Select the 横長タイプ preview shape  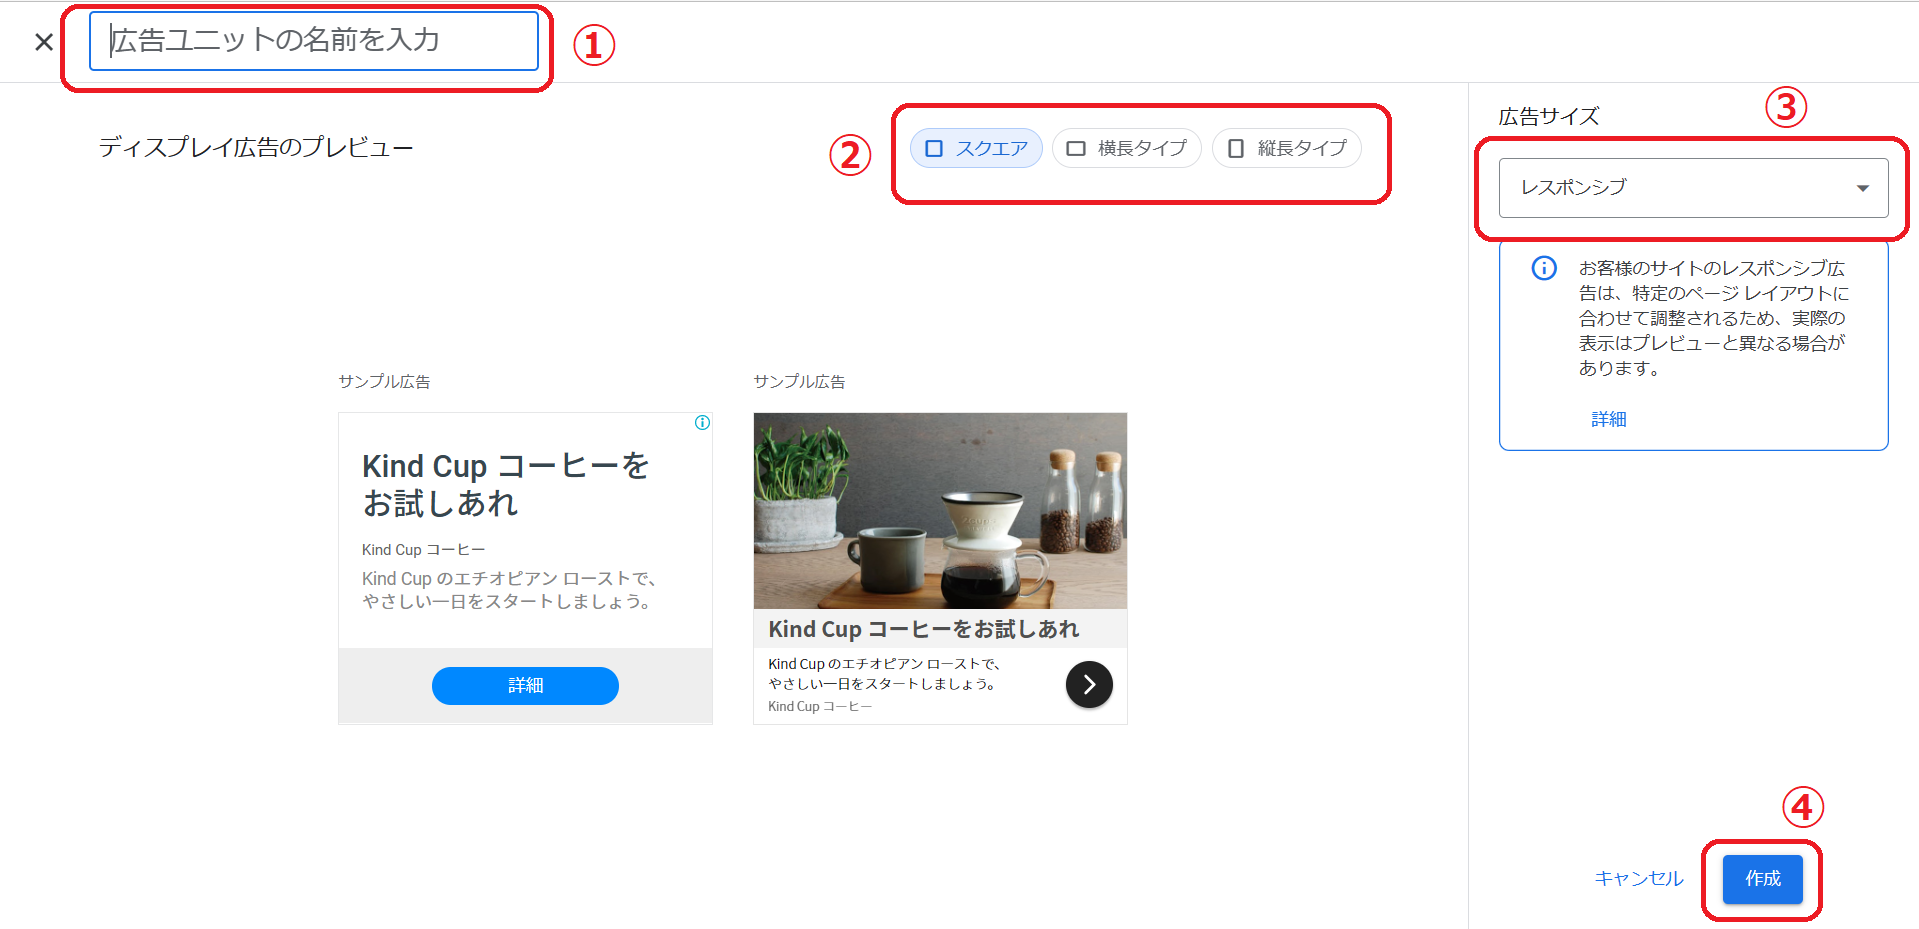point(1127,148)
